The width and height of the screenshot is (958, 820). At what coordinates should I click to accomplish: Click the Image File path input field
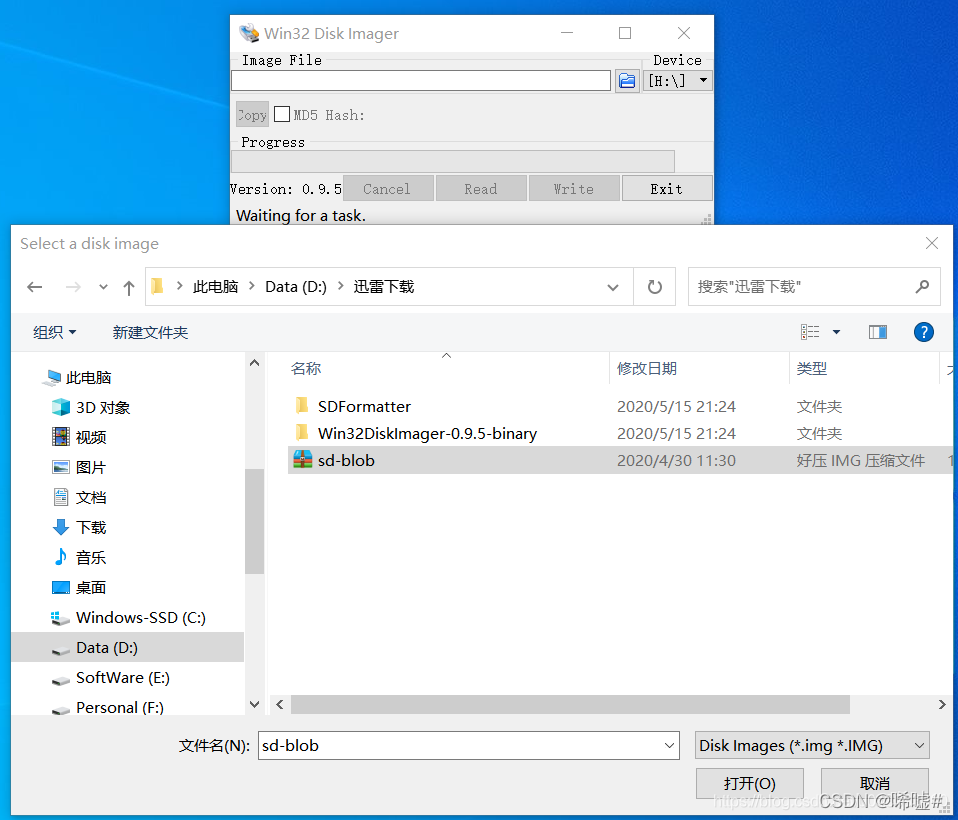421,81
